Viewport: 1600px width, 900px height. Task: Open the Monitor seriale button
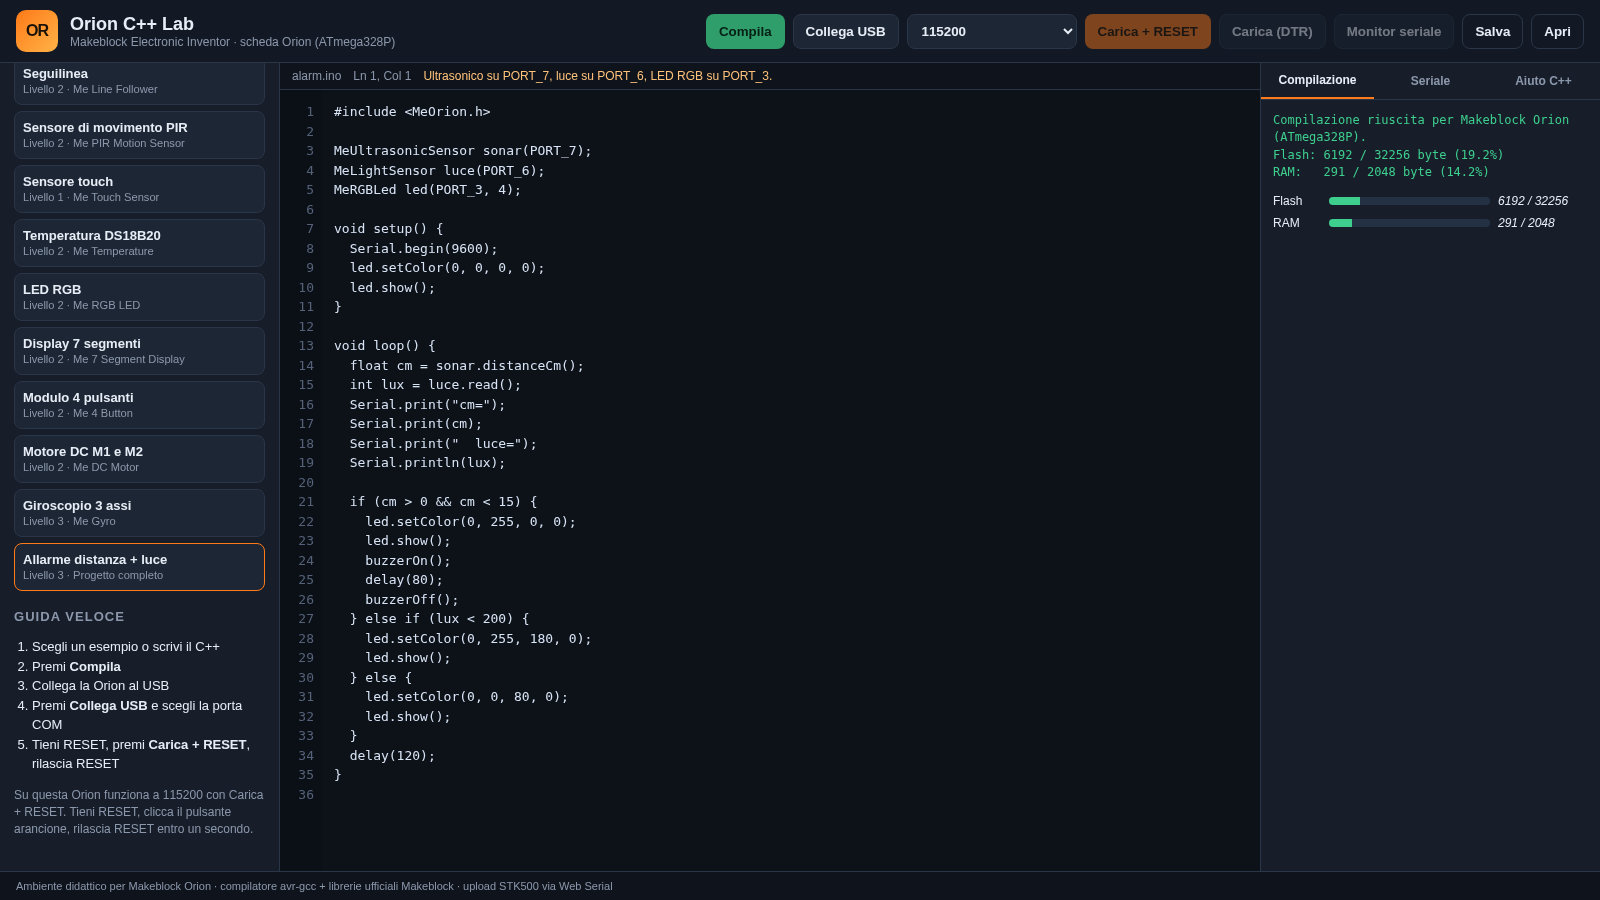pos(1393,31)
